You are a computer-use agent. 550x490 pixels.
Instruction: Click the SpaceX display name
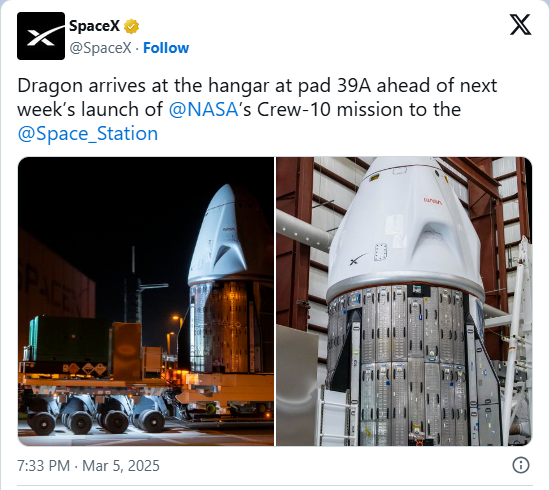94,26
